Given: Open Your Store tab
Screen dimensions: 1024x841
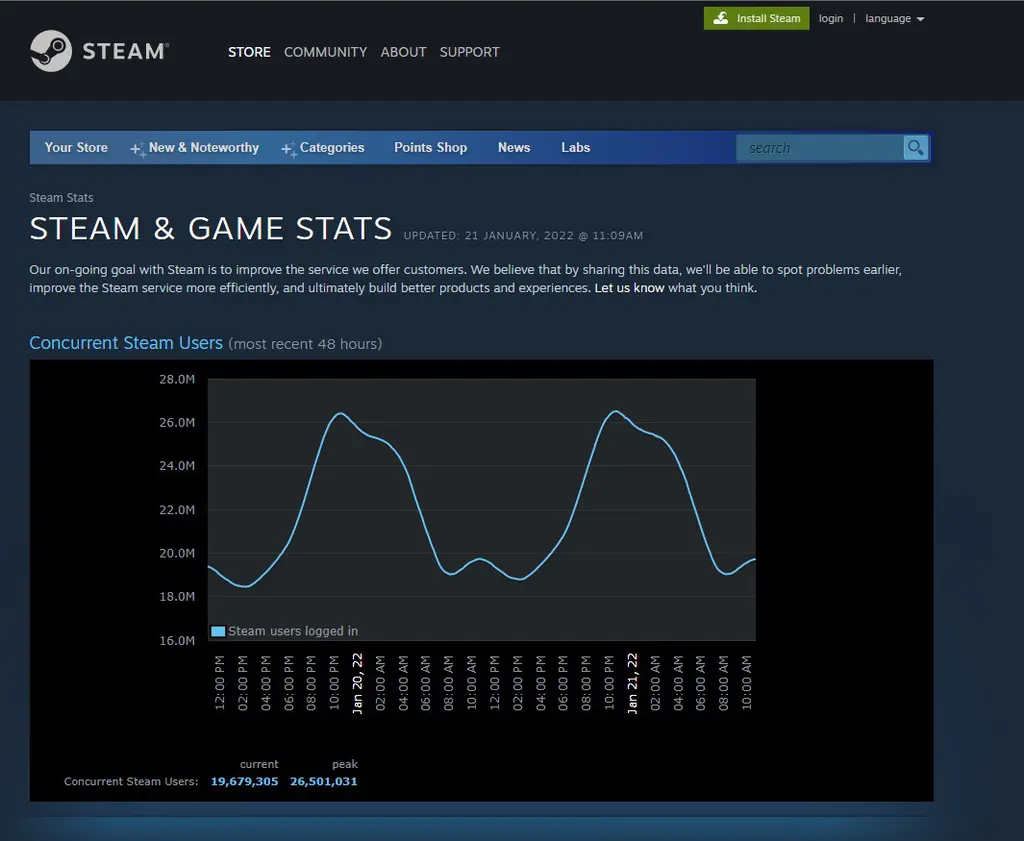Looking at the screenshot, I should tap(76, 148).
